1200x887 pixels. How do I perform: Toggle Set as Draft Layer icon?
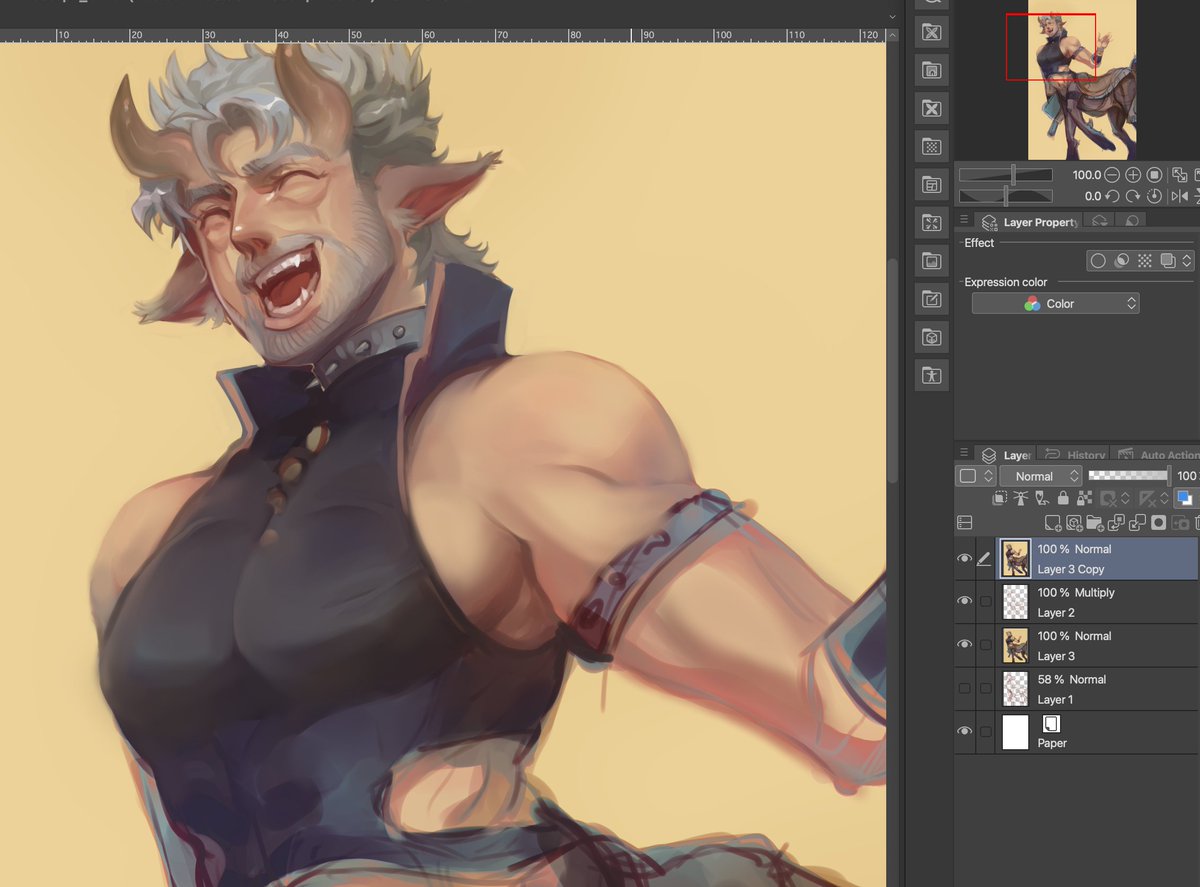(x=1042, y=498)
